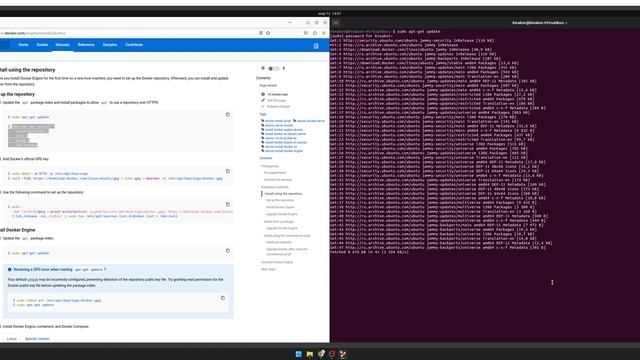
Task: Jump to 'Install pre-releases' in contents
Action: 279,242
